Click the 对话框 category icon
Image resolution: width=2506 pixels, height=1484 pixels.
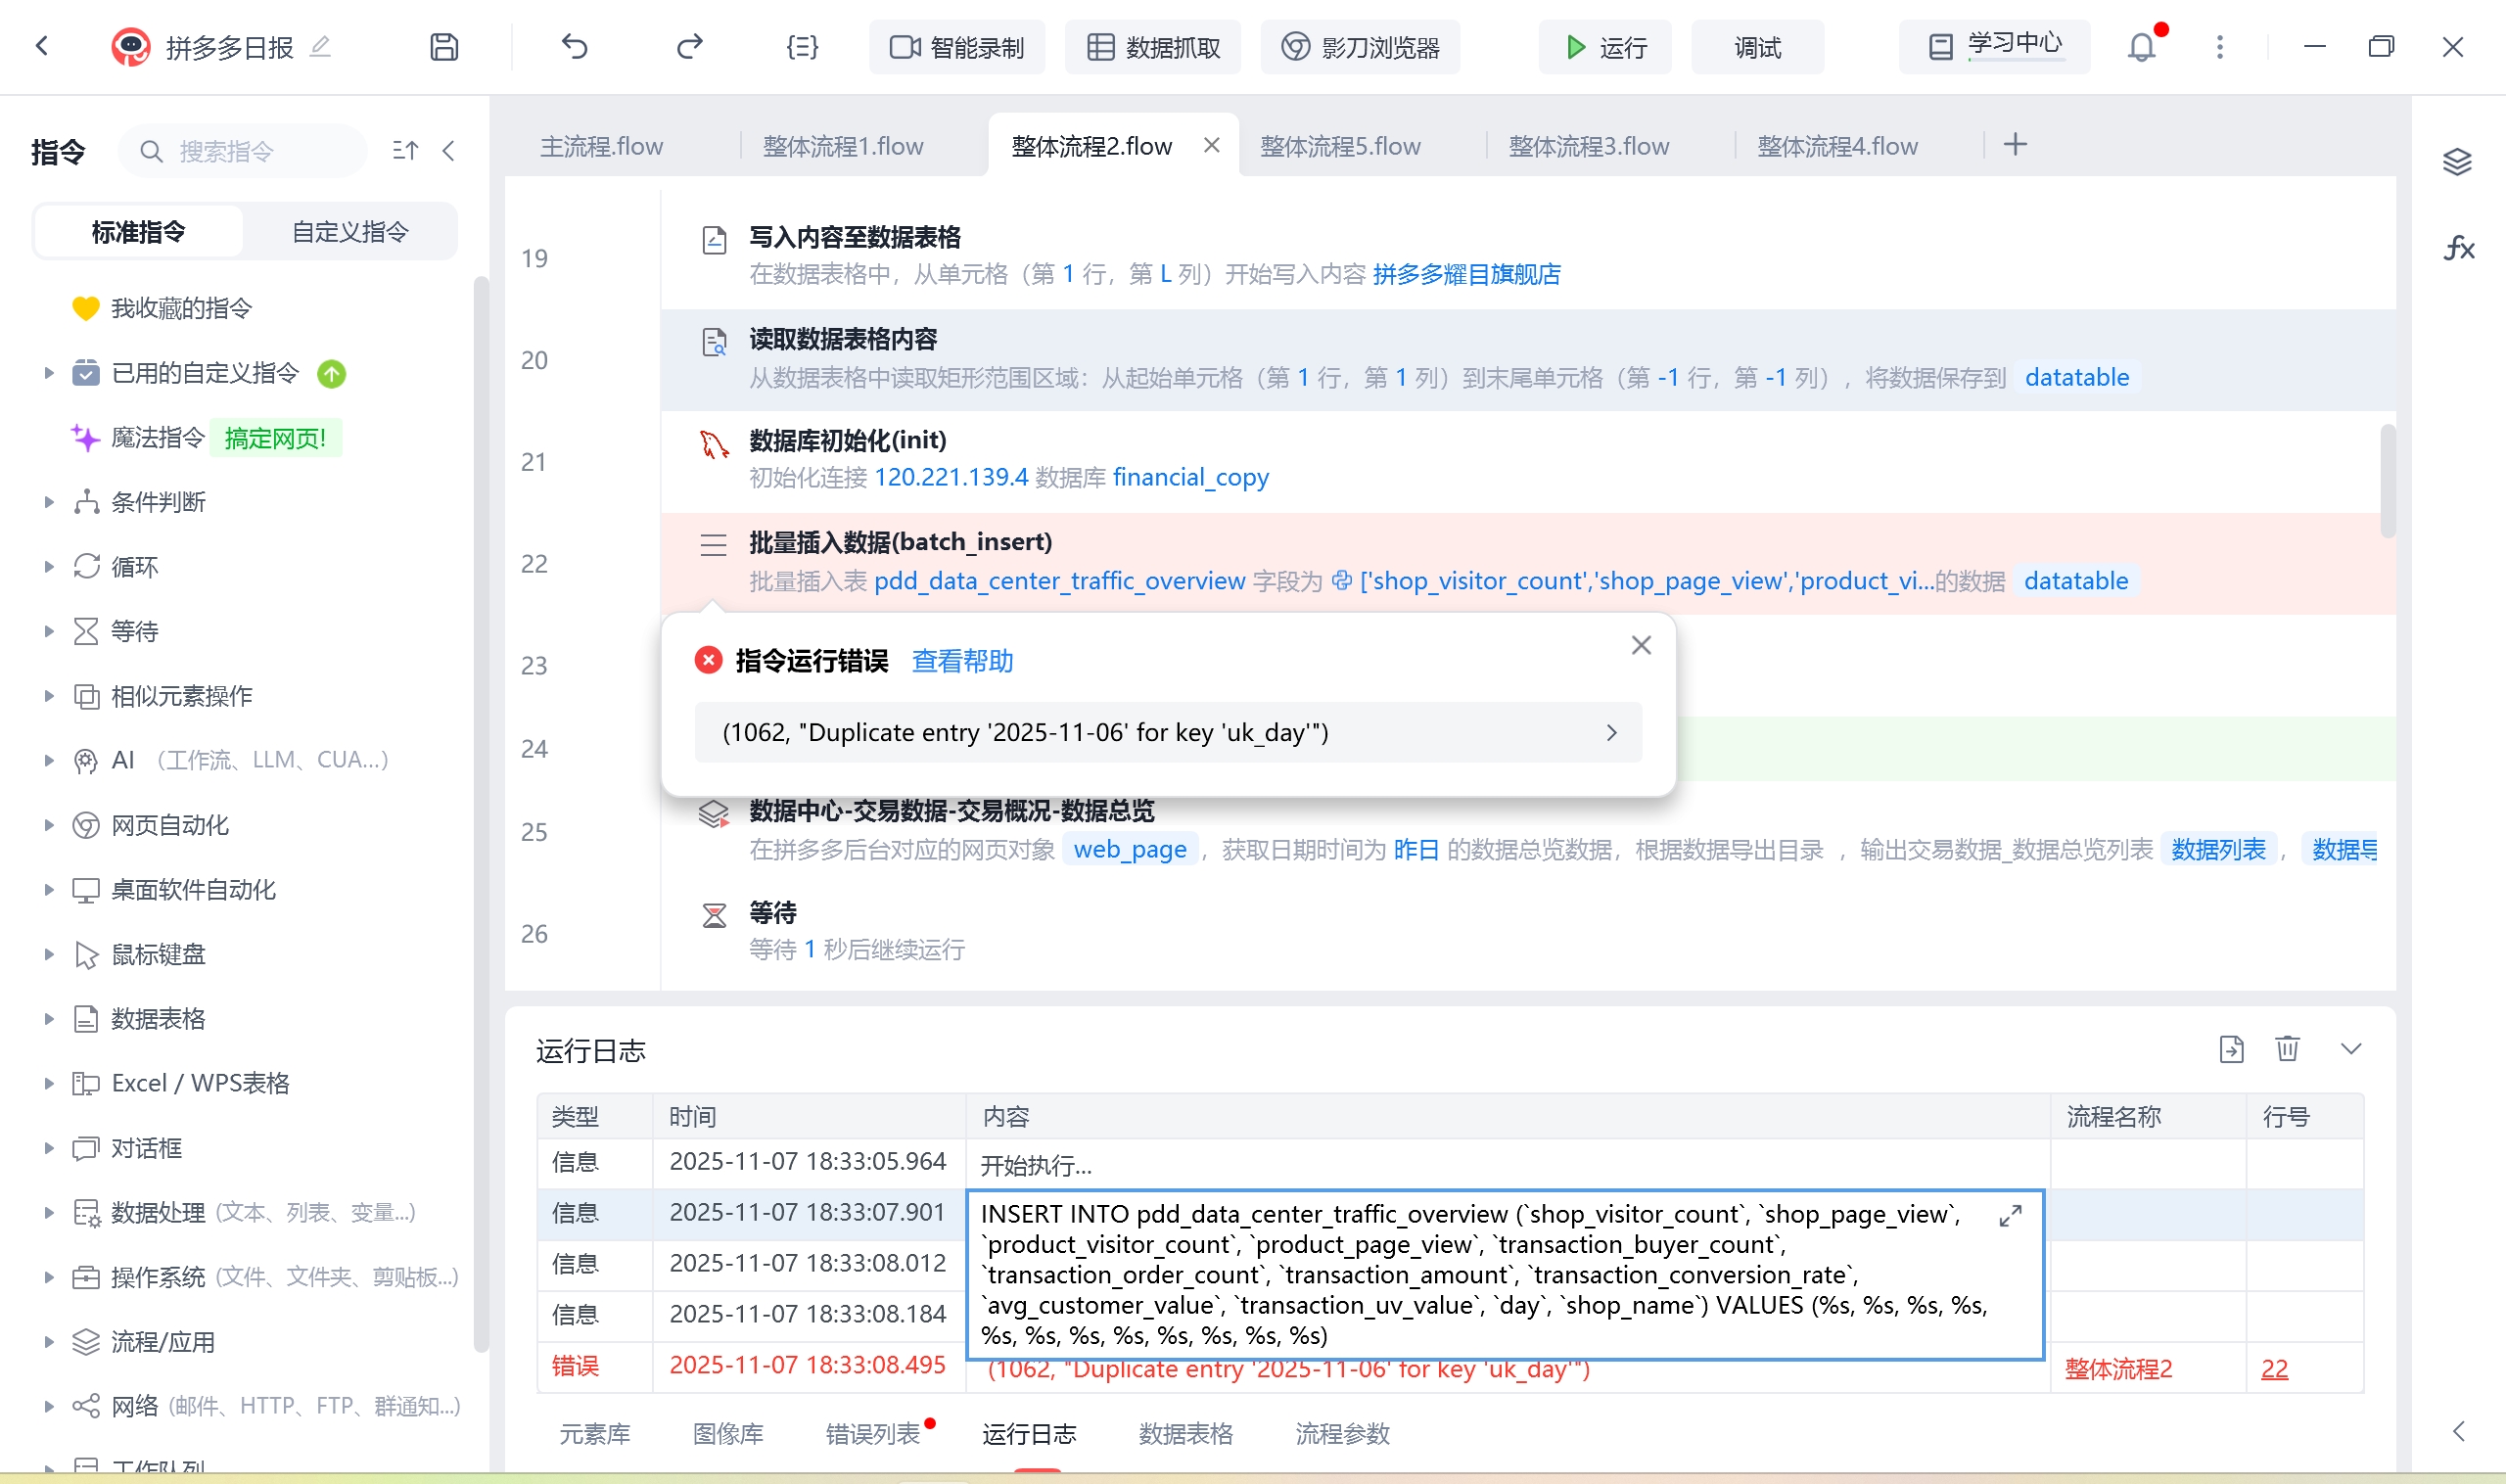(x=86, y=1148)
